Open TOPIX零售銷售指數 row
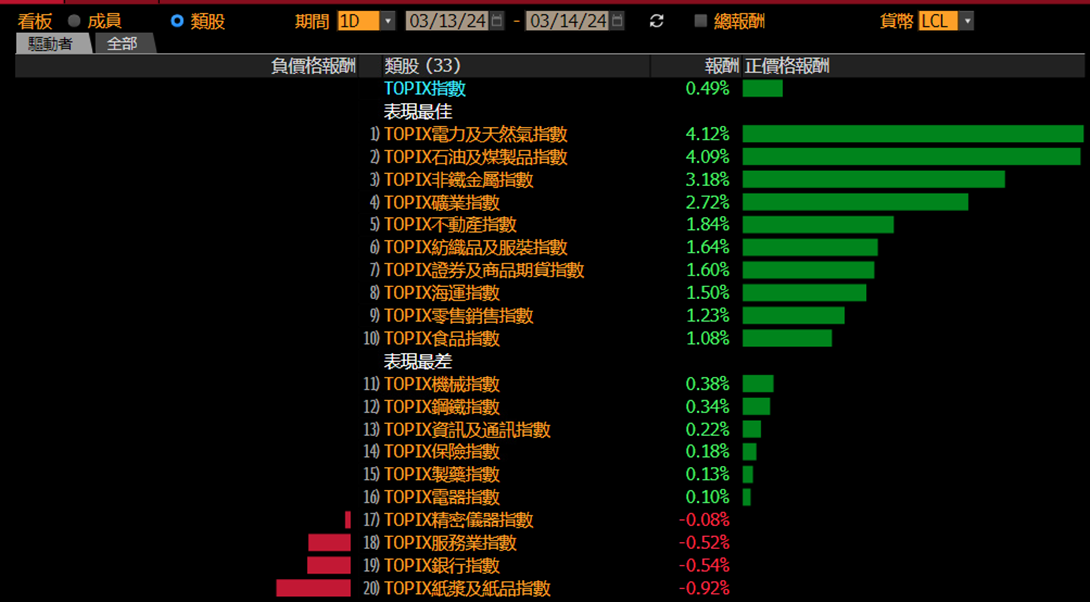1090x602 pixels. 459,316
